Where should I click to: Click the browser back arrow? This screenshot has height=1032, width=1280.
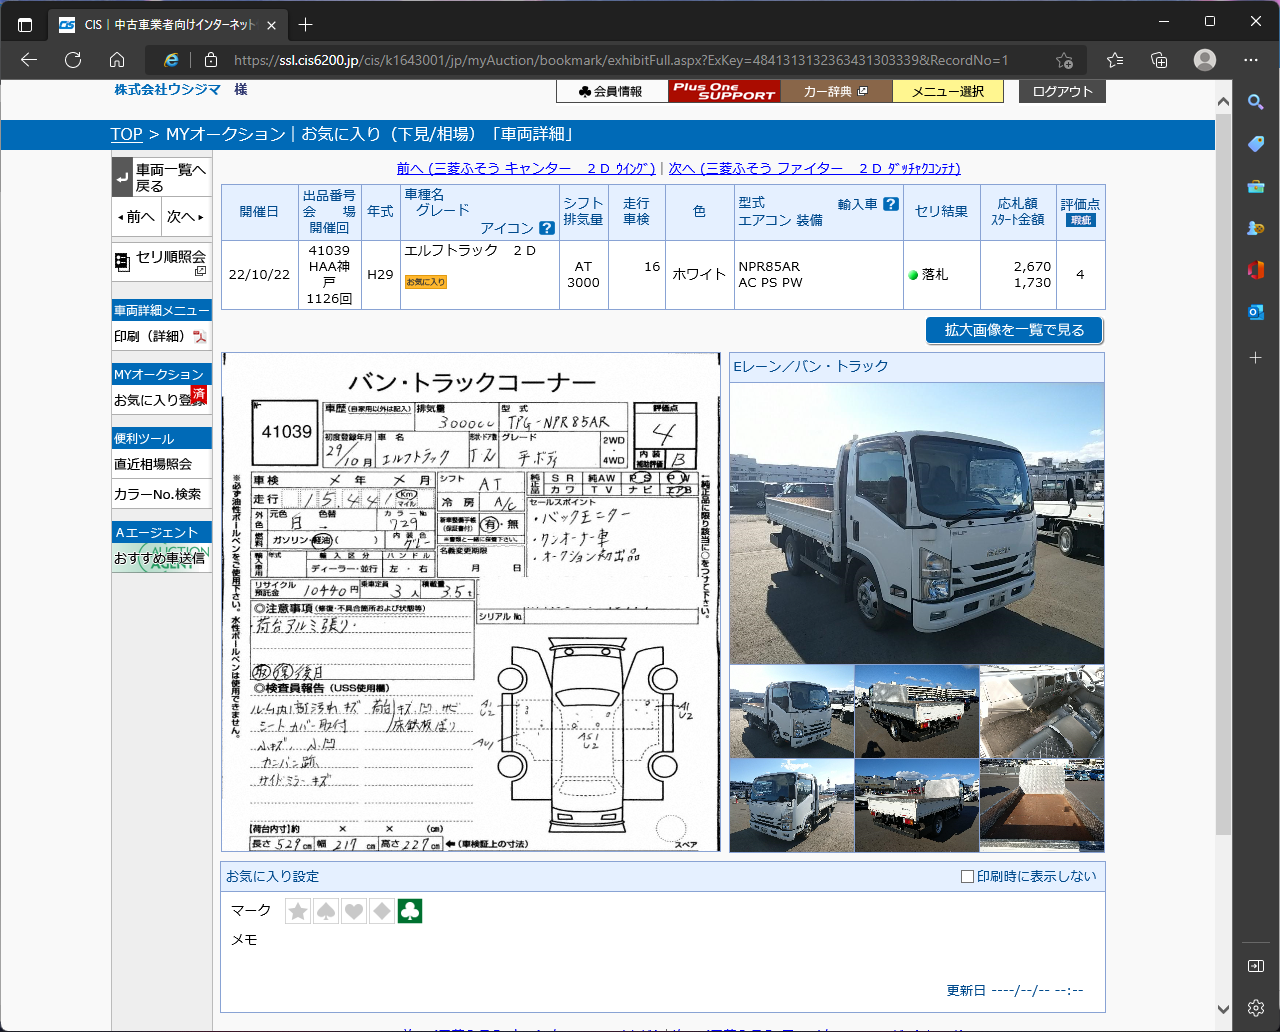[x=29, y=60]
